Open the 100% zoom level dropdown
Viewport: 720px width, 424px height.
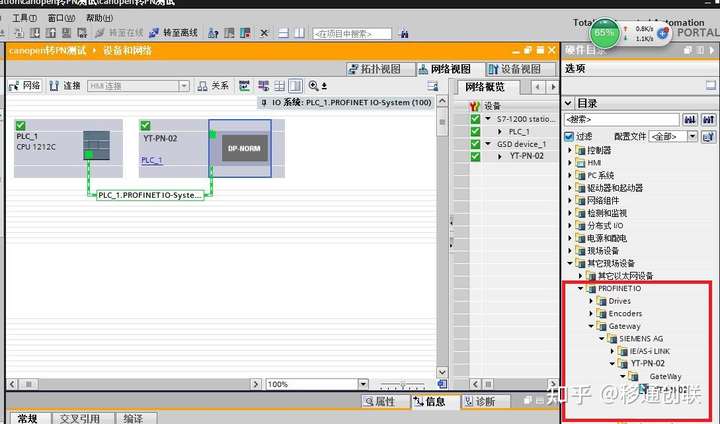[363, 384]
